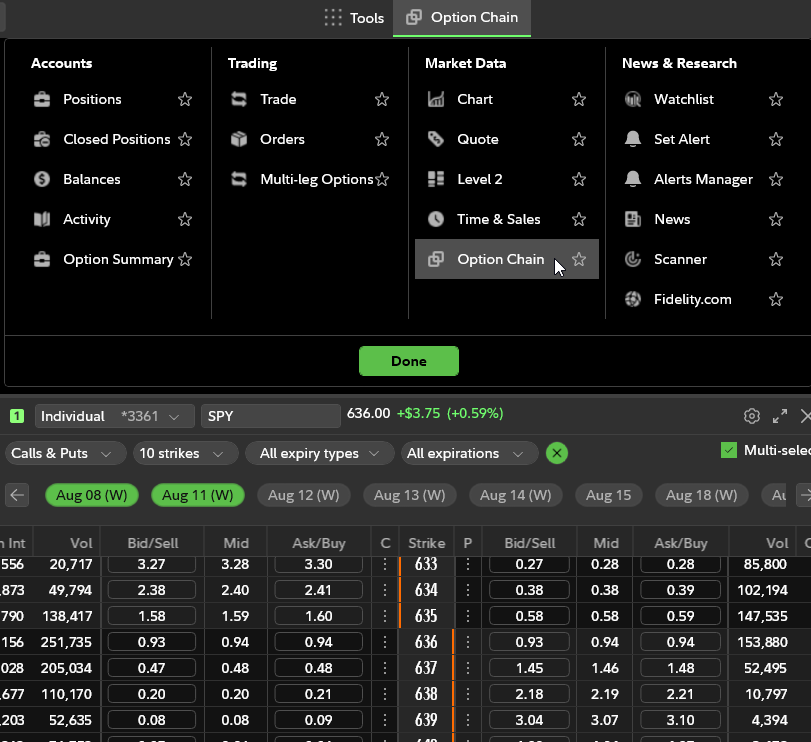This screenshot has height=742, width=811.
Task: Expand the All expiry types dropdown
Action: point(319,453)
